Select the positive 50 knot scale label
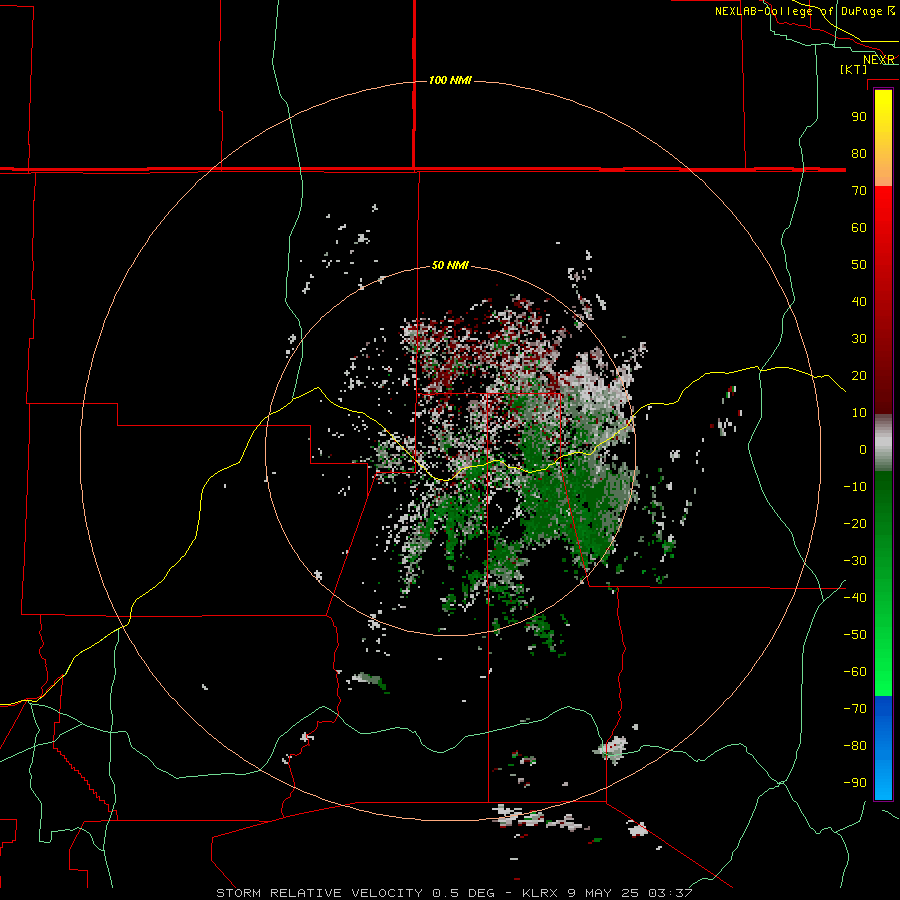900x900 pixels. pos(859,265)
